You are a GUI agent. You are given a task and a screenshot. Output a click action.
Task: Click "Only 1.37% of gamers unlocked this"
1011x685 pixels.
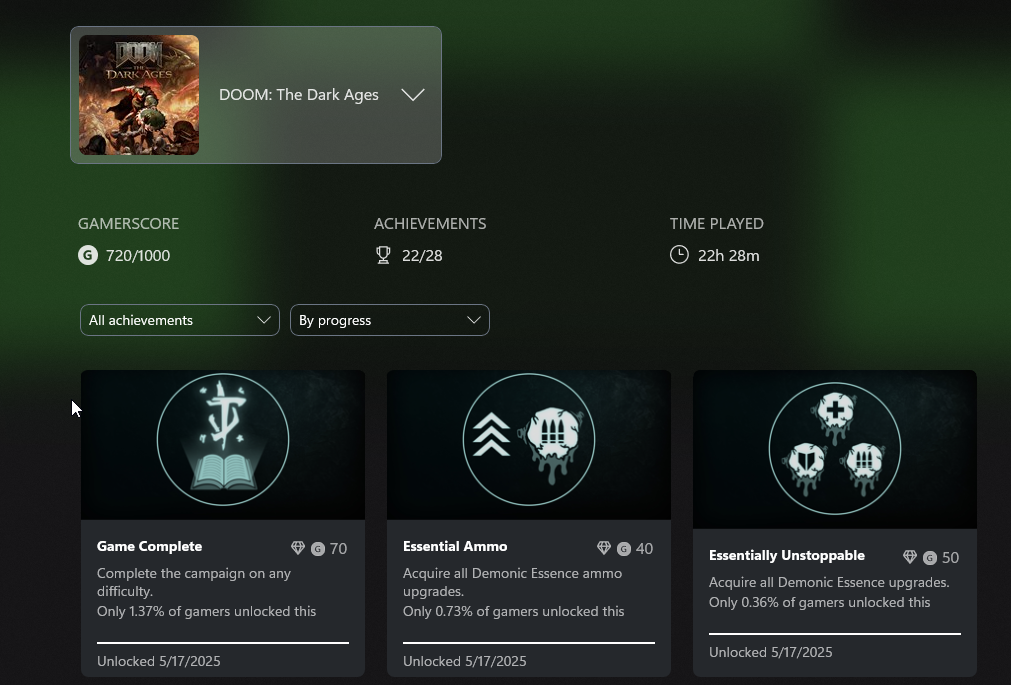[x=206, y=611]
